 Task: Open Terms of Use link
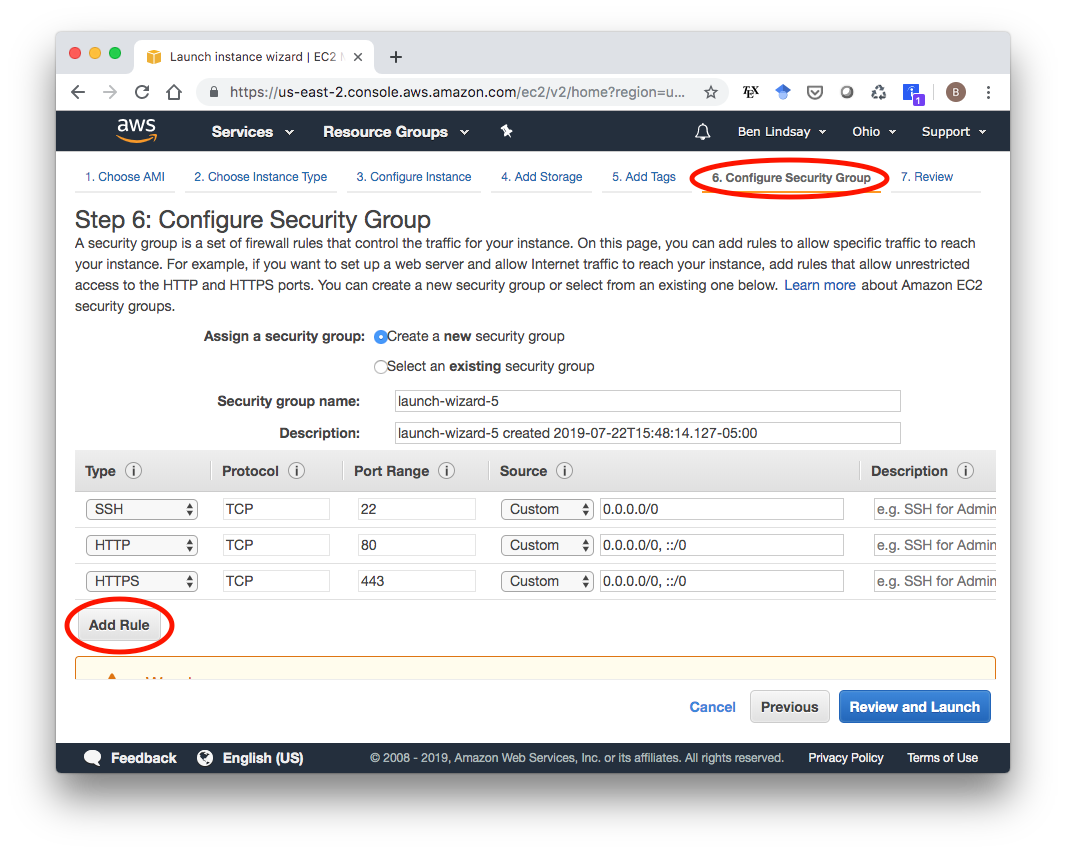click(942, 758)
